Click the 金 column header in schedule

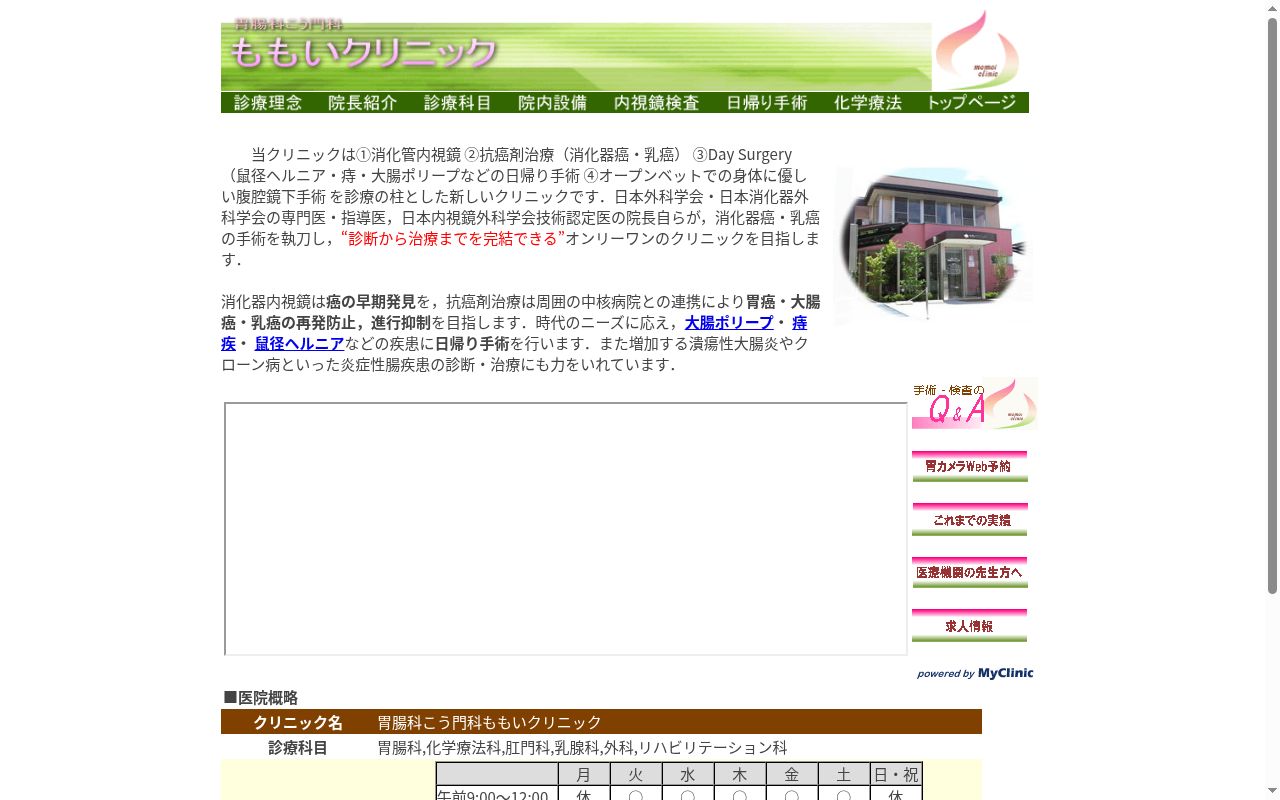792,774
